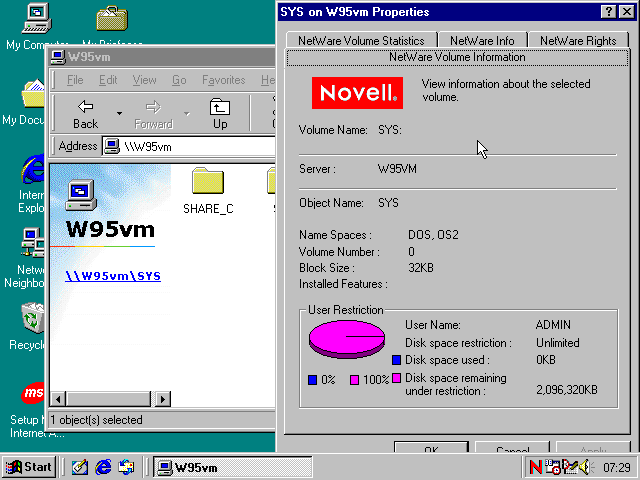640x480 pixels.
Task: Open My Computer desktop icon
Action: point(36,19)
